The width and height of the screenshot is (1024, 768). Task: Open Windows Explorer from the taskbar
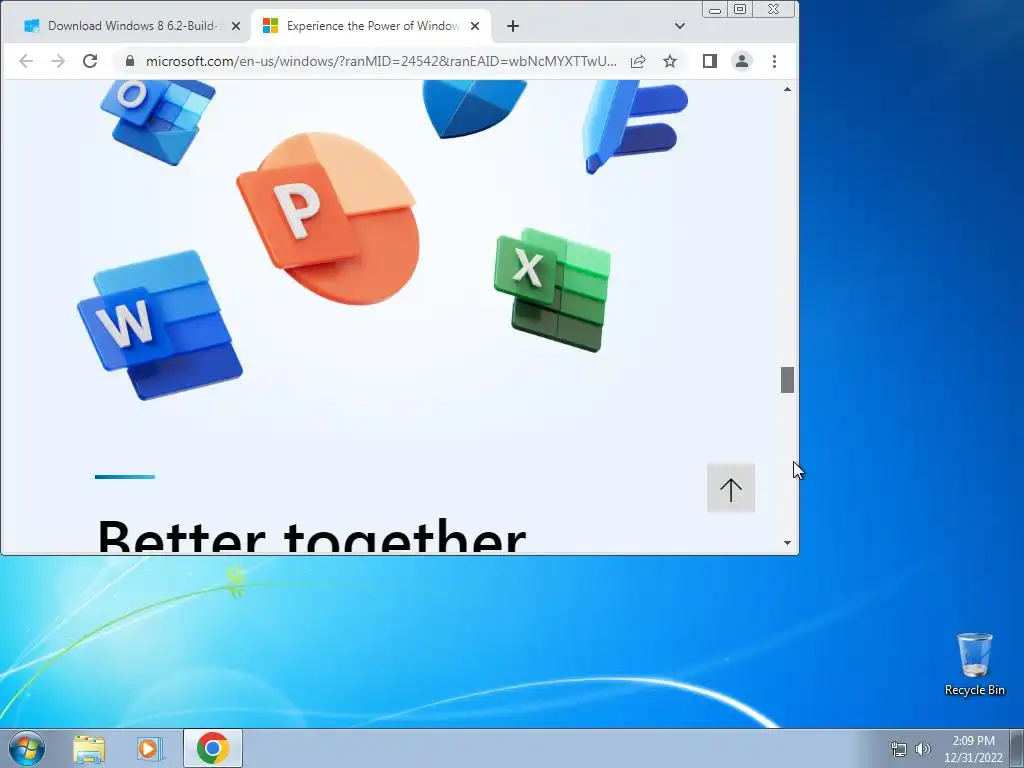tap(89, 748)
